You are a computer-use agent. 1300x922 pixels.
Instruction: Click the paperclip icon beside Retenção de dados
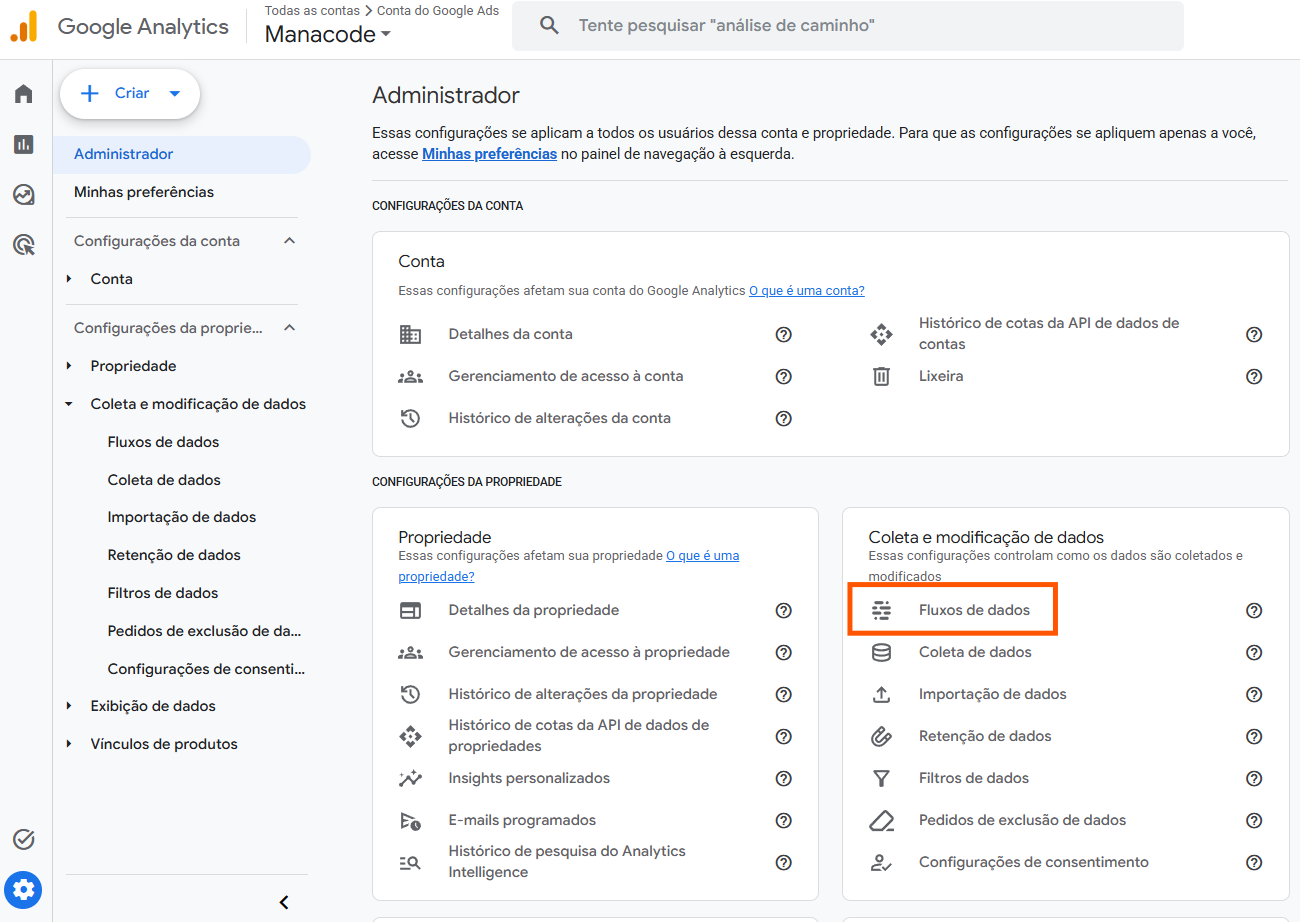(881, 736)
